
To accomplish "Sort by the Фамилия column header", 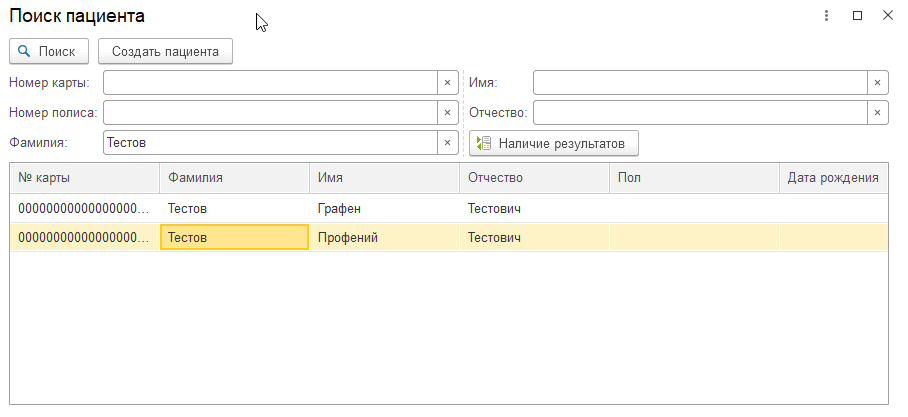I will 234,178.
